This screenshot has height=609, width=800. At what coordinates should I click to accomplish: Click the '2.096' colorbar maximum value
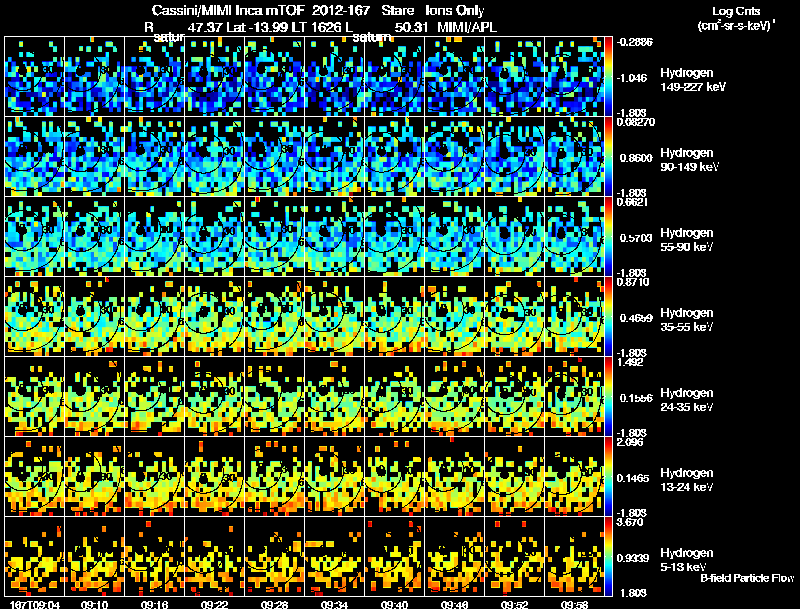coord(630,442)
